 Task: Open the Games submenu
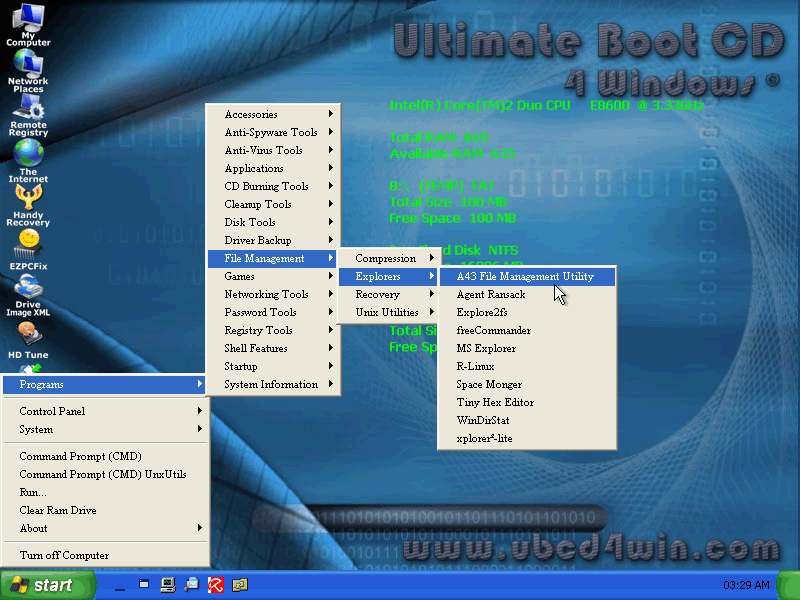click(x=272, y=276)
